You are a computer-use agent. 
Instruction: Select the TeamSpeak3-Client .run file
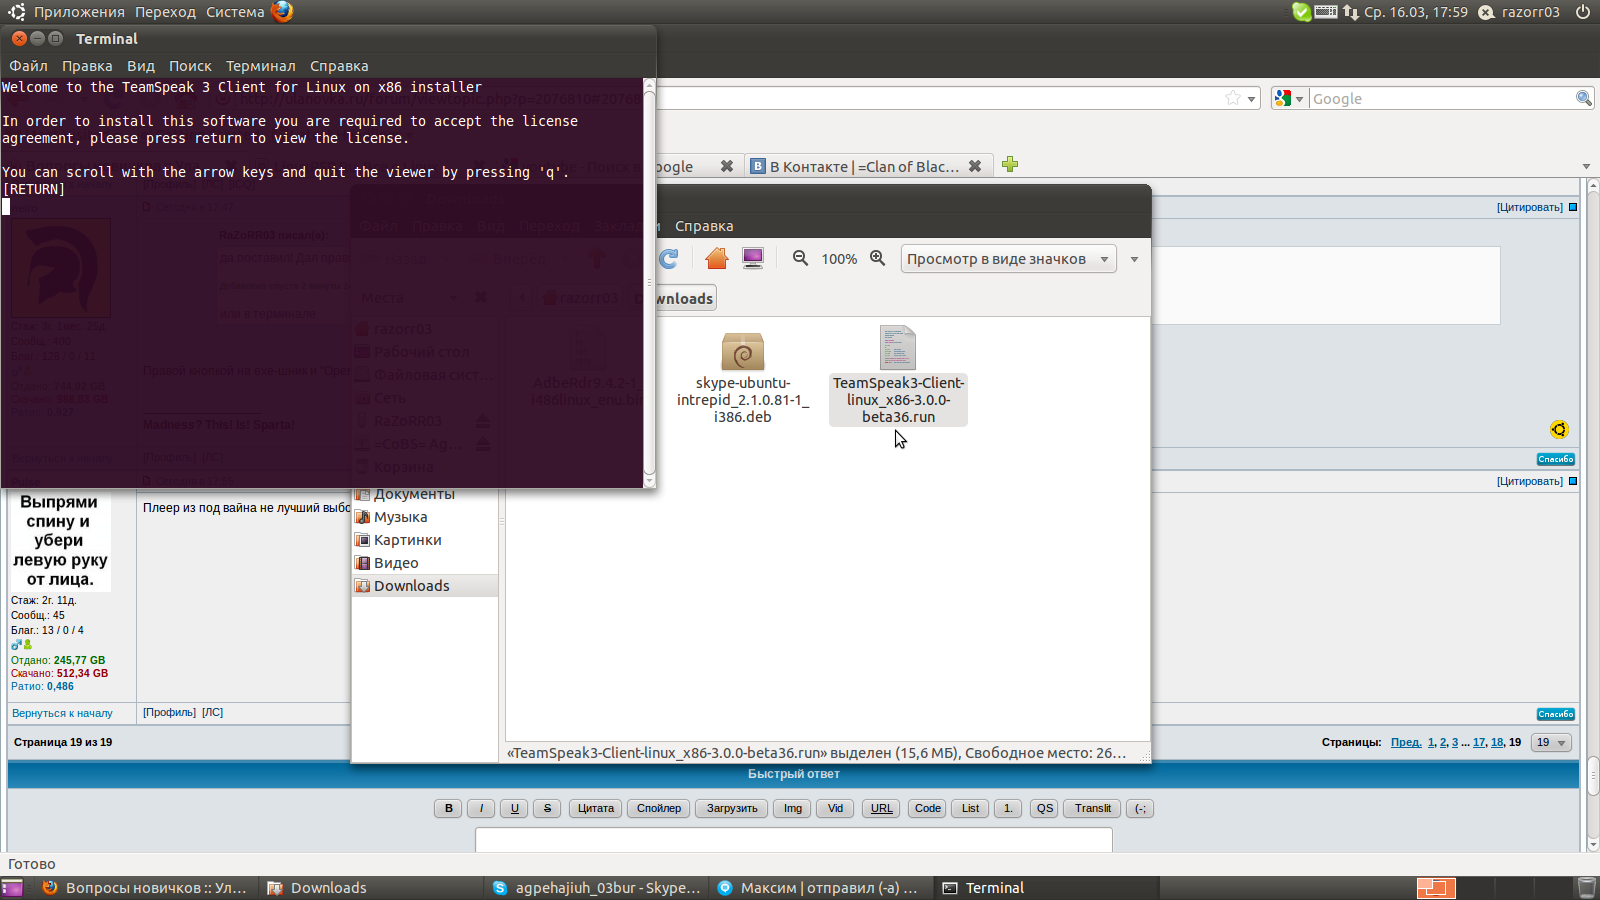pyautogui.click(x=898, y=376)
